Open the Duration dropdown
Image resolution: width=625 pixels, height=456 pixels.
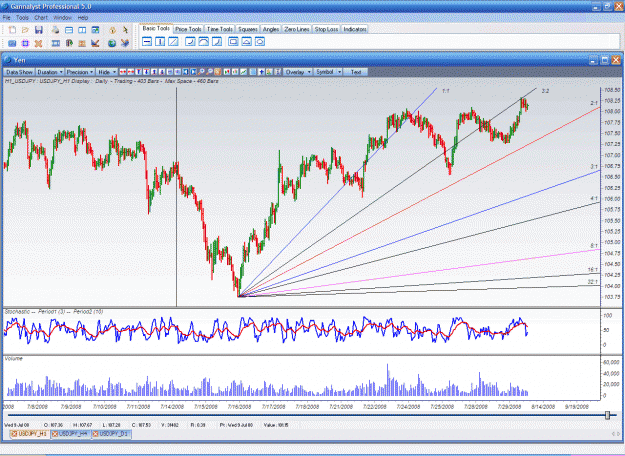coord(49,72)
